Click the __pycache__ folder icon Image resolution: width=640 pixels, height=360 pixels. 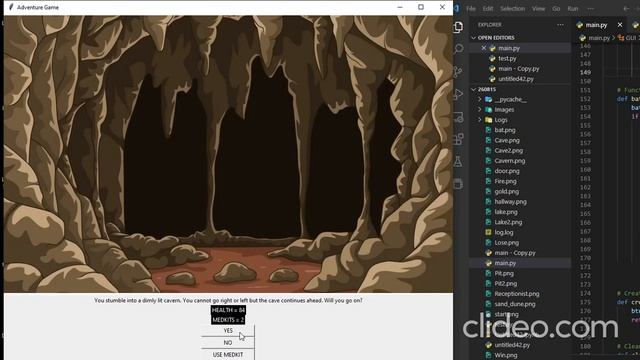pyautogui.click(x=489, y=99)
